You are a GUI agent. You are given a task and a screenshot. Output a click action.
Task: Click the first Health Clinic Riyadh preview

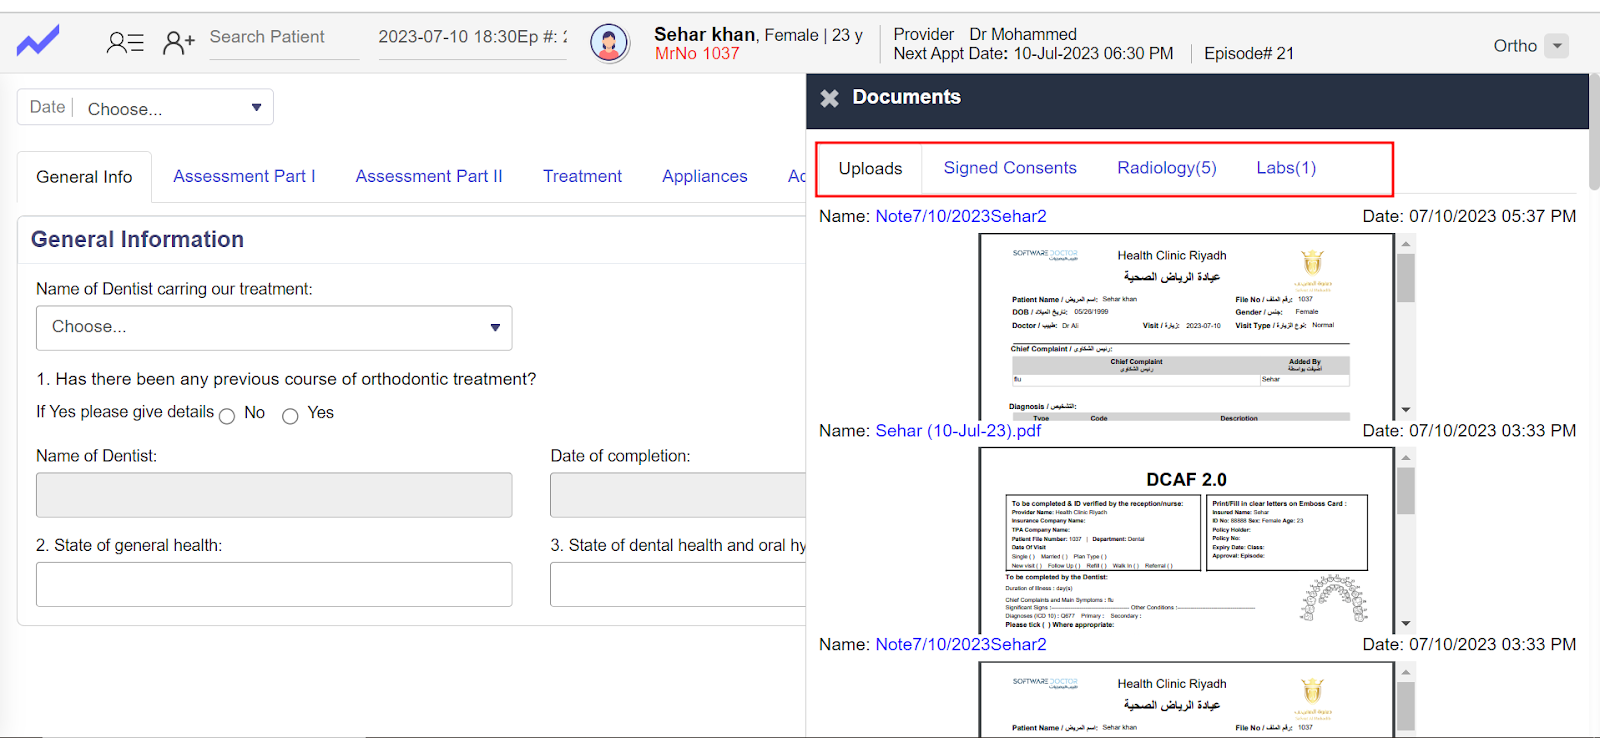click(x=1186, y=327)
